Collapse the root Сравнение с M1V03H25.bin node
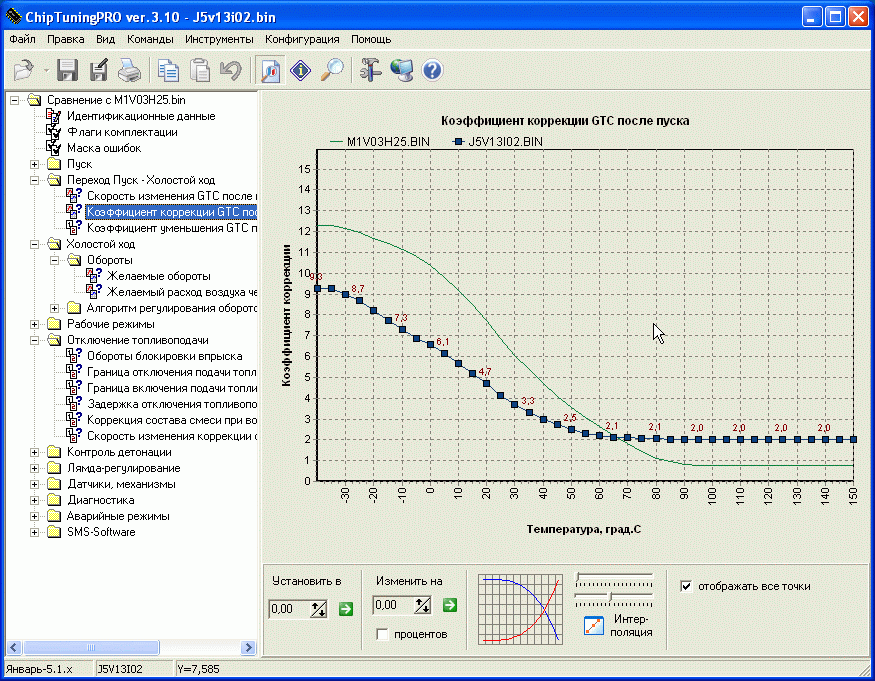 (x=15, y=100)
